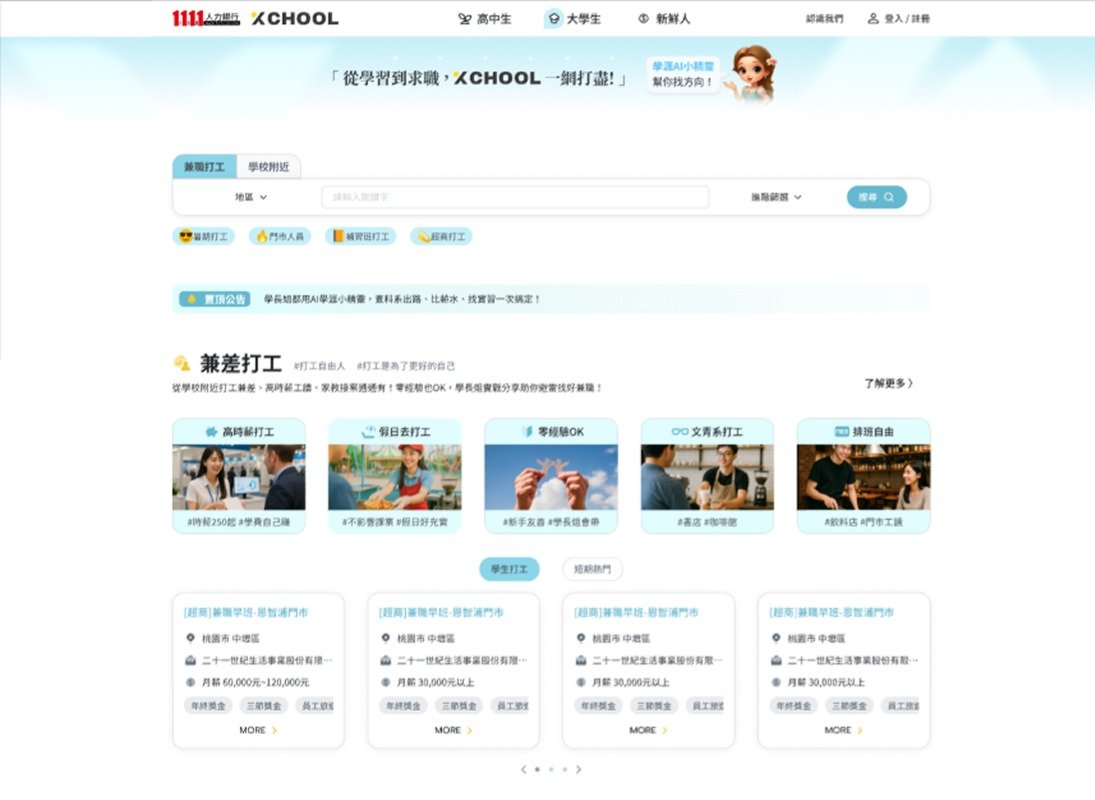Select the 補習班打工 quick tag

click(360, 237)
